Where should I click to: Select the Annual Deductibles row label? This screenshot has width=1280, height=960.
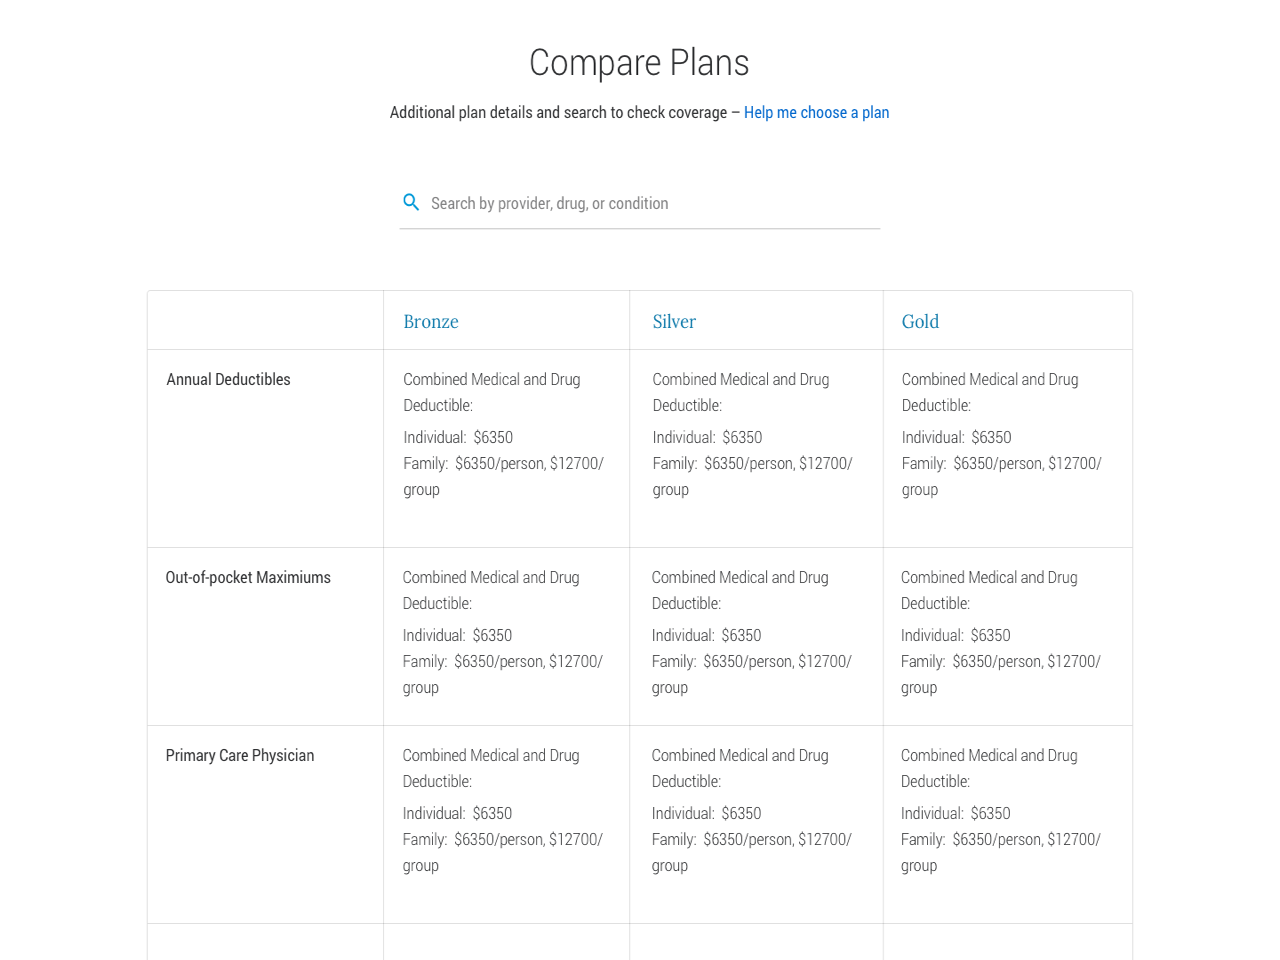pos(228,380)
